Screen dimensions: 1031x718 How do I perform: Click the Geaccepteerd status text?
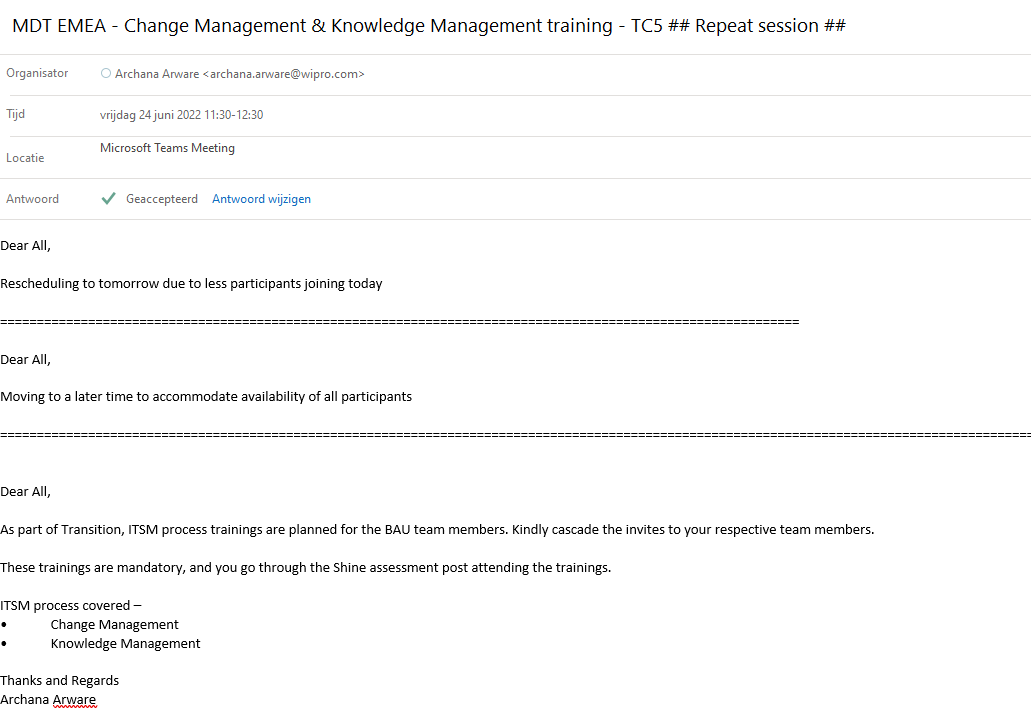click(x=162, y=199)
